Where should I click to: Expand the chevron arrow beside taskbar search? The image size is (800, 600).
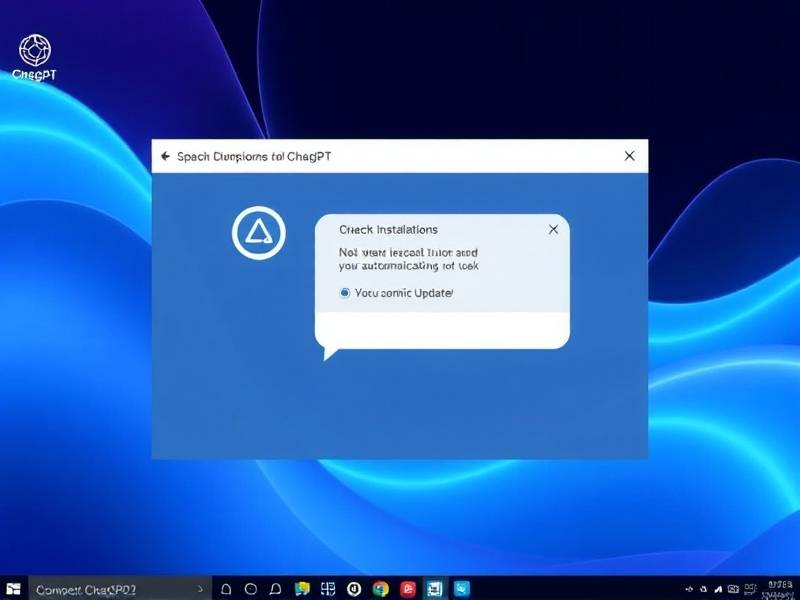tap(200, 589)
